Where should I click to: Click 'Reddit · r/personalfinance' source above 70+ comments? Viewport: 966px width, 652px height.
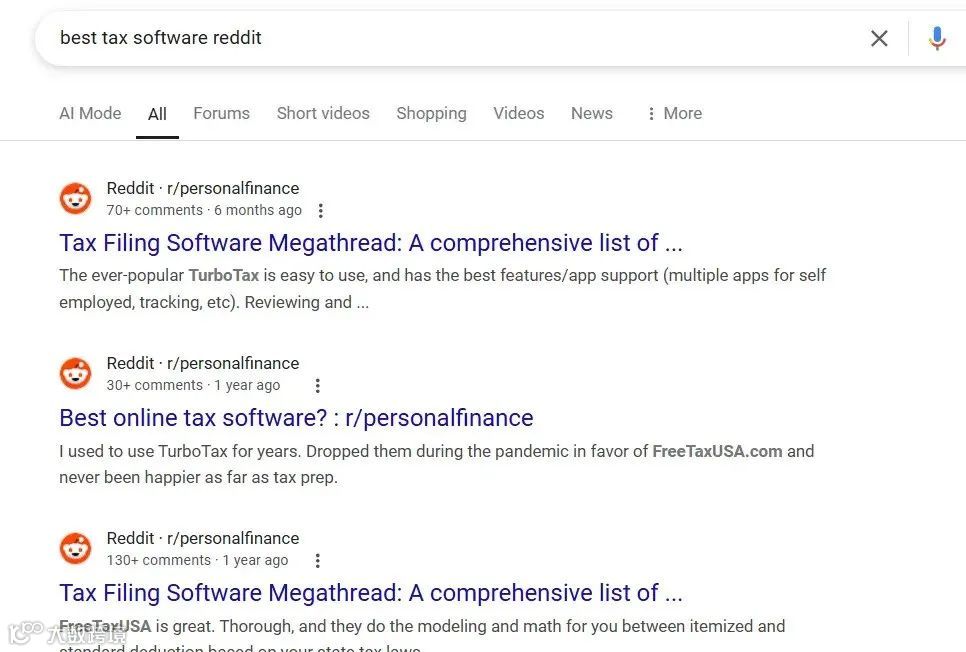203,188
